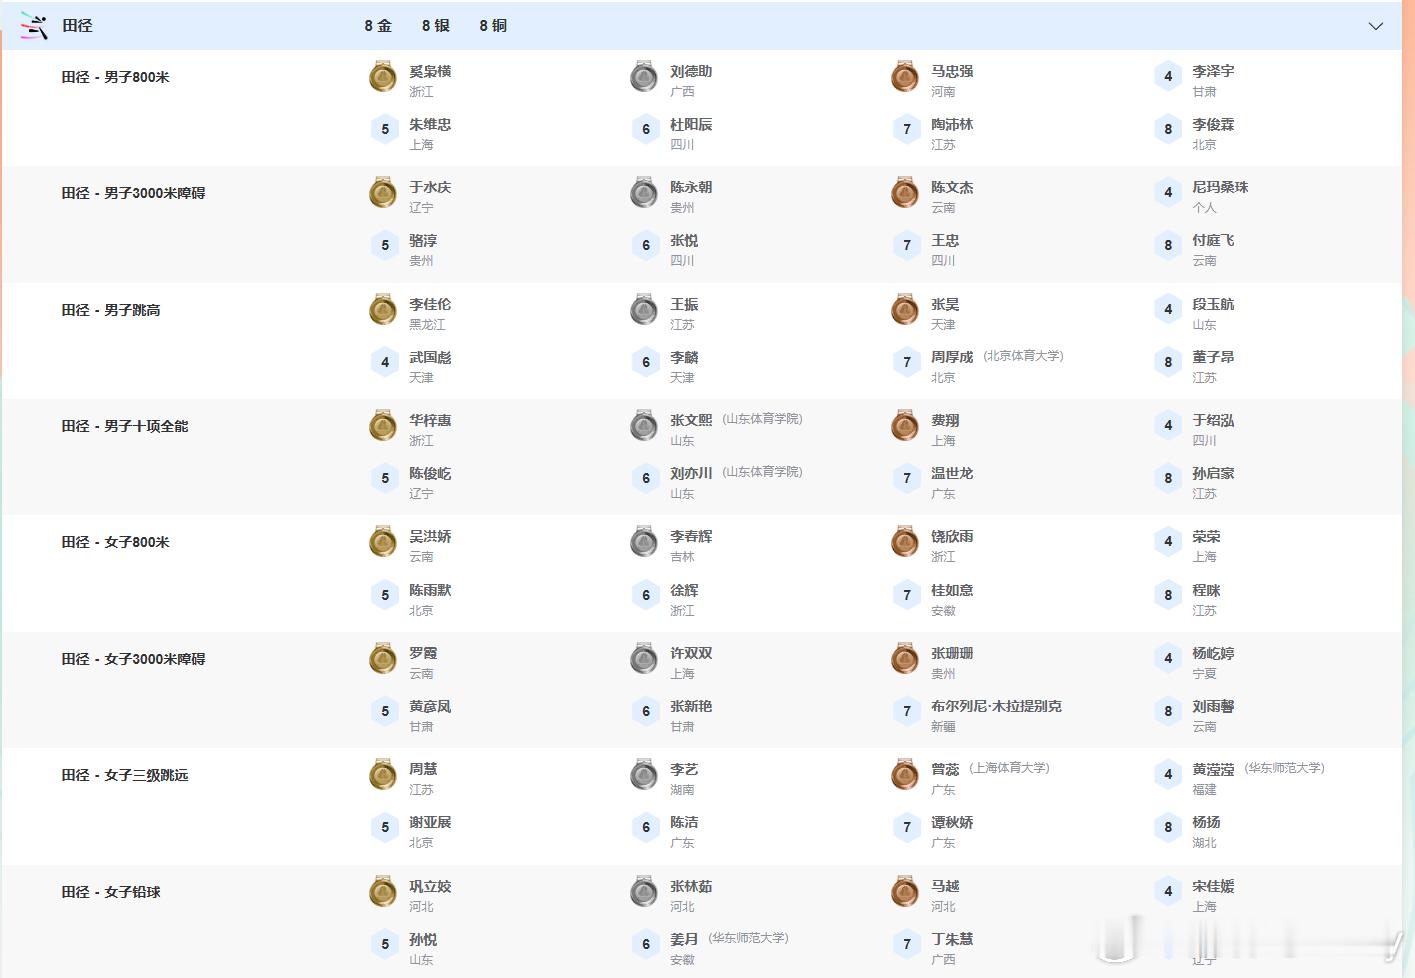Select the bronze medal icon next to 陈文杰

(905, 192)
